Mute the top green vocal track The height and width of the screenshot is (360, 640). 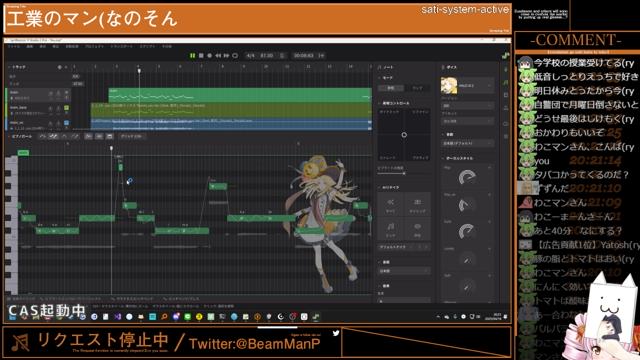51,93
